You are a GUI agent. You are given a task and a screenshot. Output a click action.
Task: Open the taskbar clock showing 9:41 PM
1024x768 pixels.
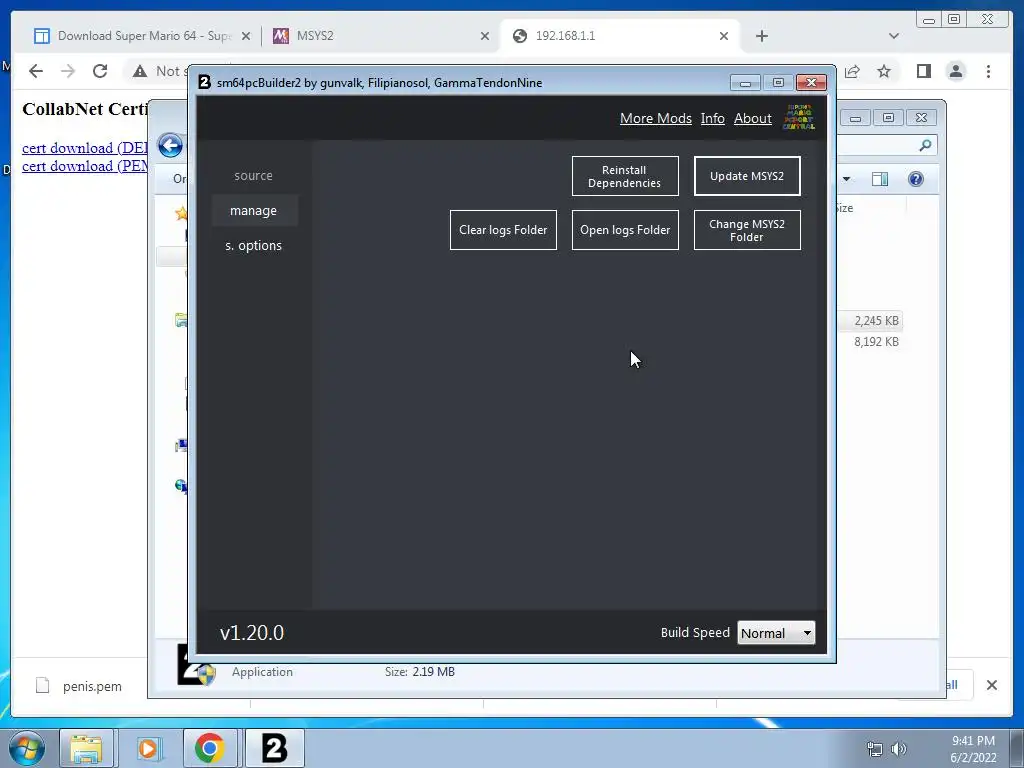coord(973,749)
